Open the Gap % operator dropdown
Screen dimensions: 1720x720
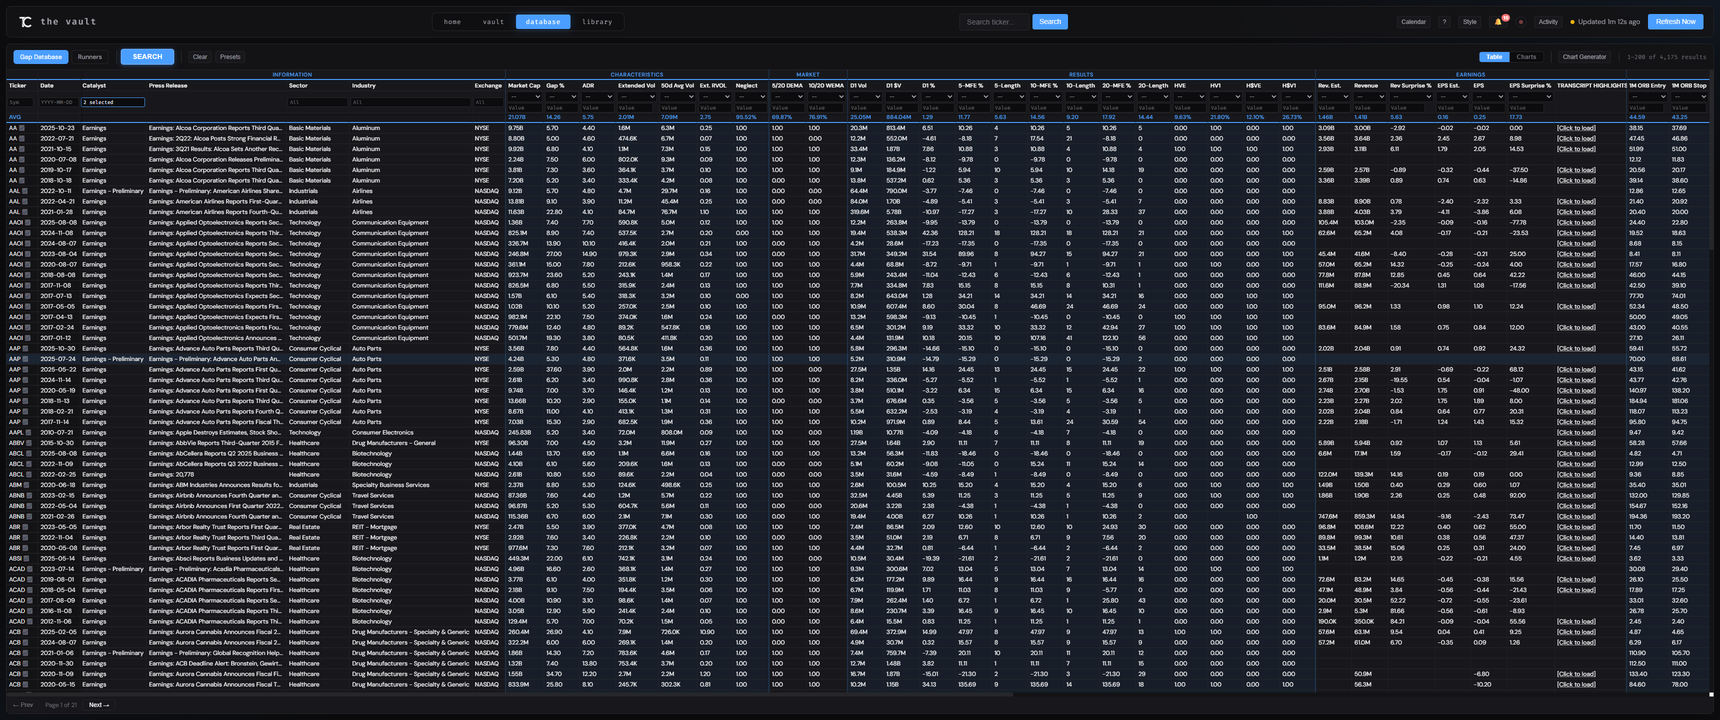[561, 97]
